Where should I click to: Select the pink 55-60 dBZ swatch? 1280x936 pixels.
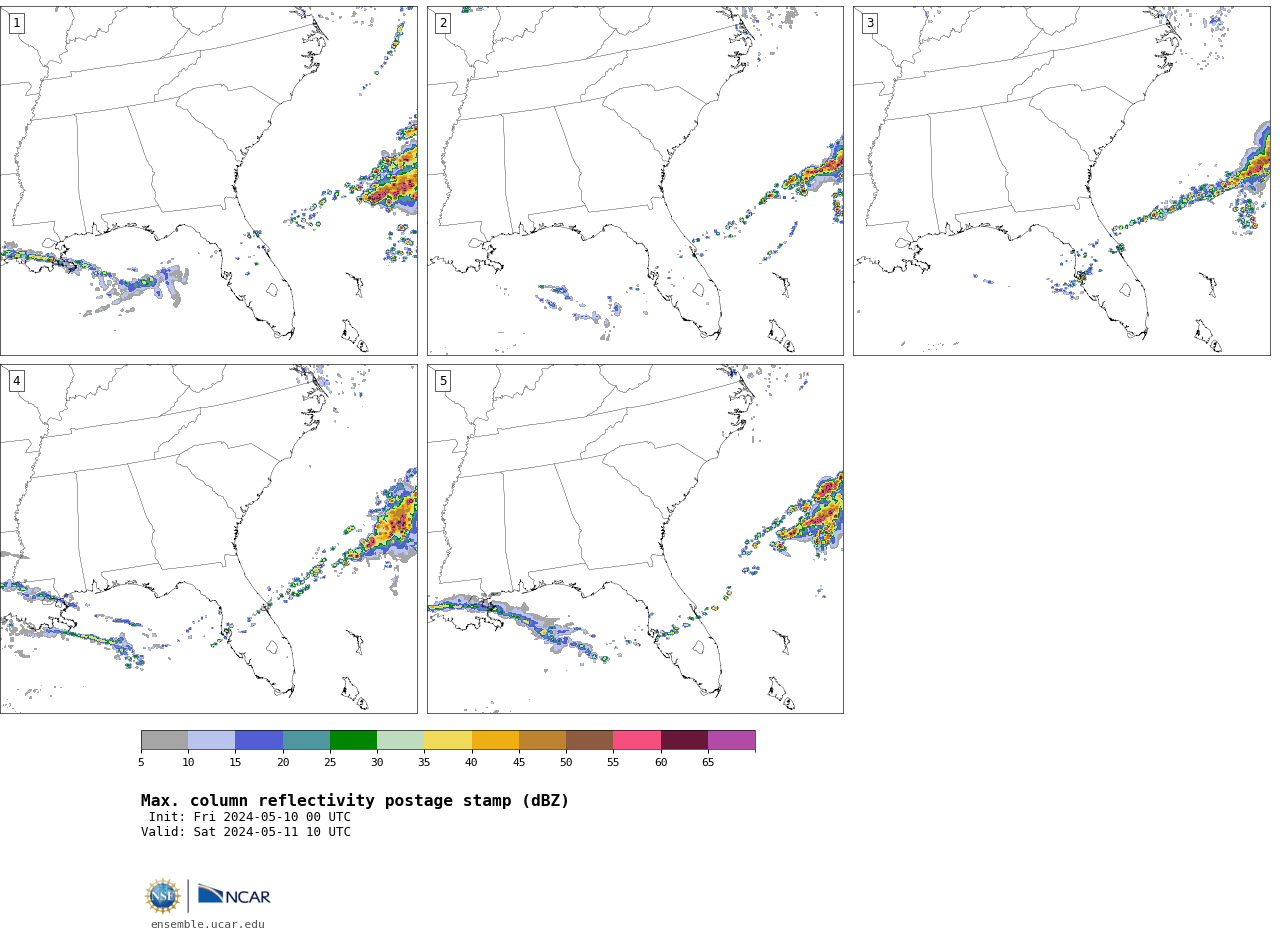pyautogui.click(x=637, y=740)
